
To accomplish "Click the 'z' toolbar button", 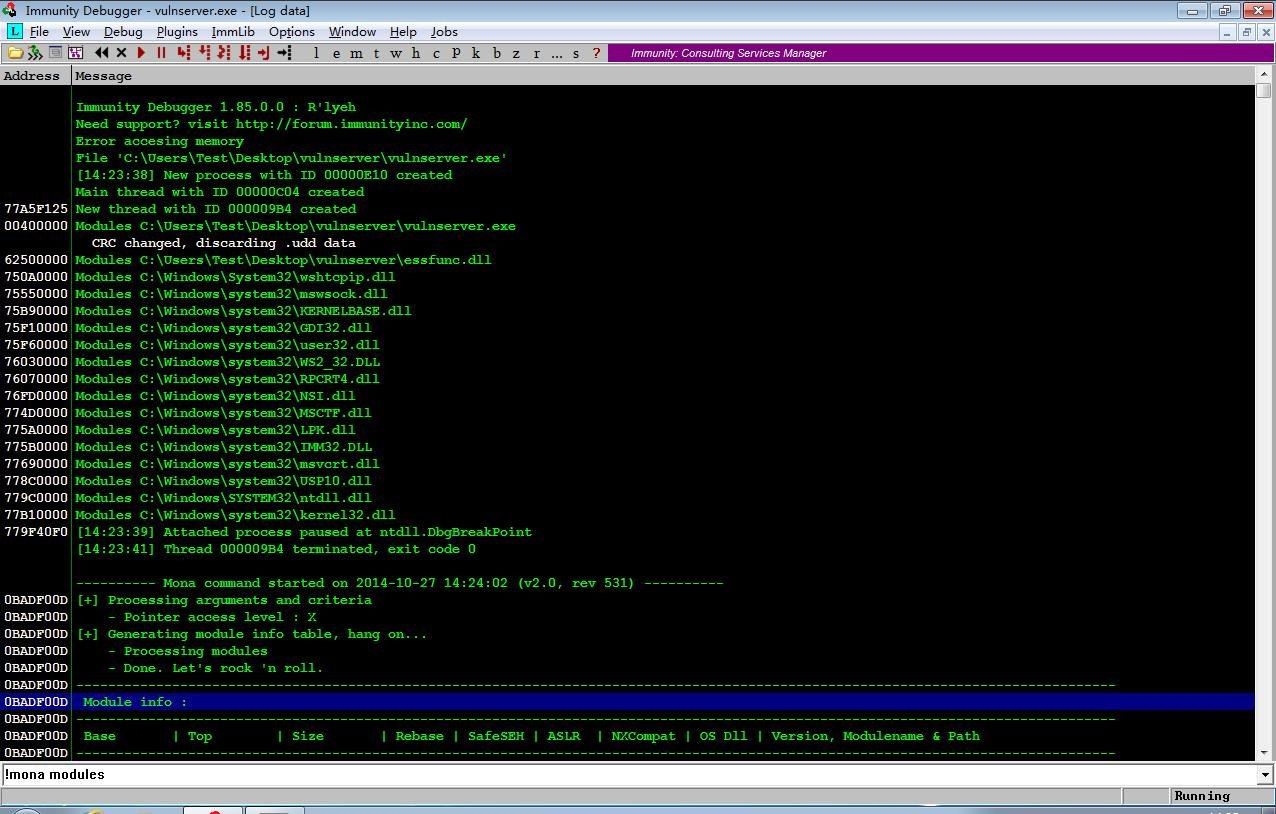I will point(516,53).
